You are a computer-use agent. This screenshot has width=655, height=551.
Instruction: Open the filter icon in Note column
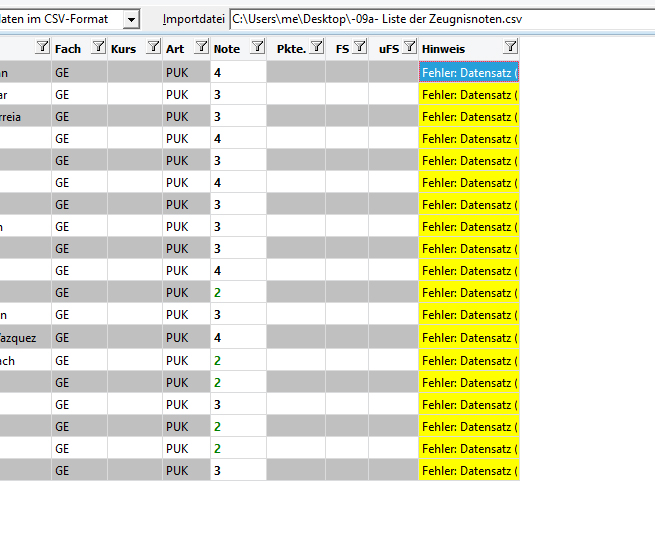(x=257, y=46)
